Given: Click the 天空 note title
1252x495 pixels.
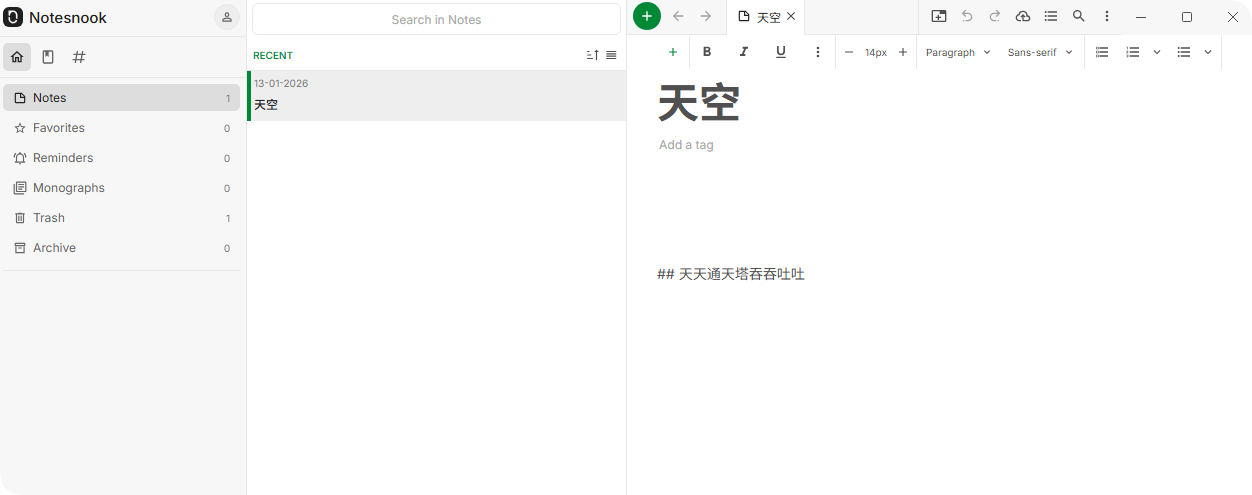Looking at the screenshot, I should coord(699,103).
